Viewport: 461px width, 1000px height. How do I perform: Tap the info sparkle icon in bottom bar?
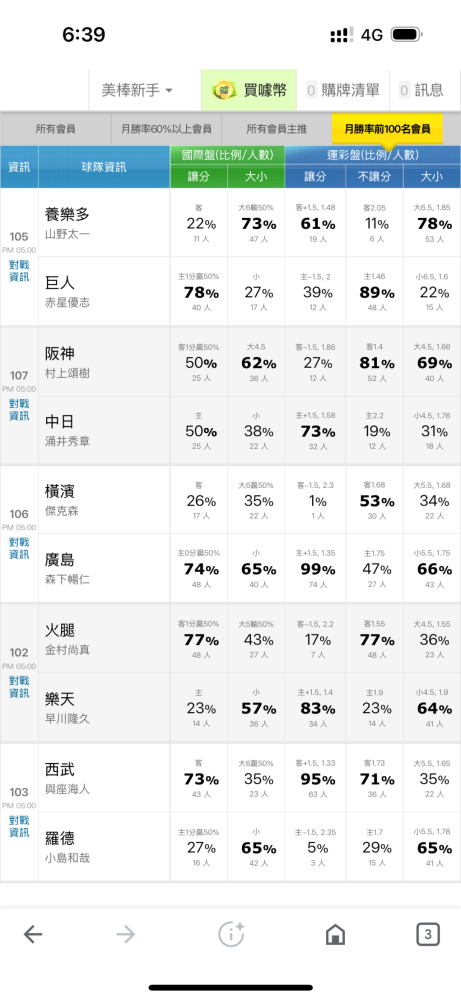pos(231,934)
